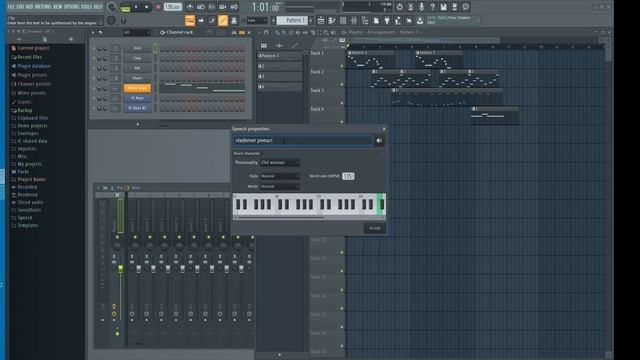The width and height of the screenshot is (640, 360).
Task: Mute Track 1 in the playlist
Action: point(342,66)
